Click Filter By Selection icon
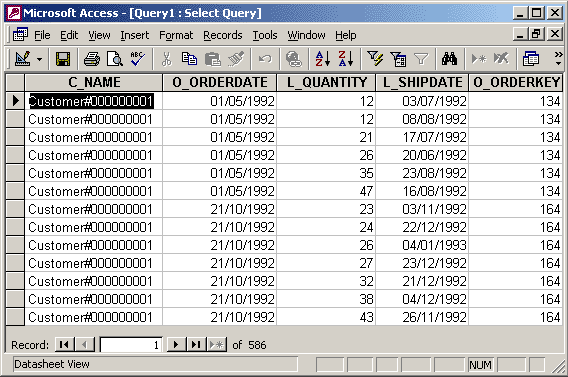Viewport: 568px width, 377px height. pos(375,59)
